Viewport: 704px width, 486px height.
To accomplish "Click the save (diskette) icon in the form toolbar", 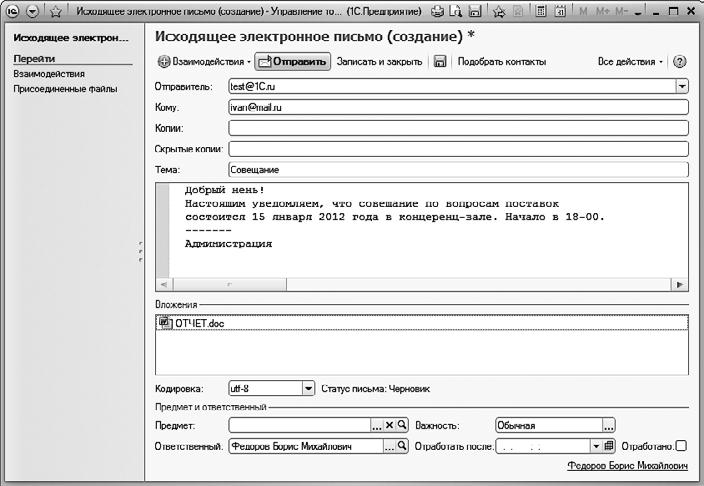I will [x=440, y=62].
